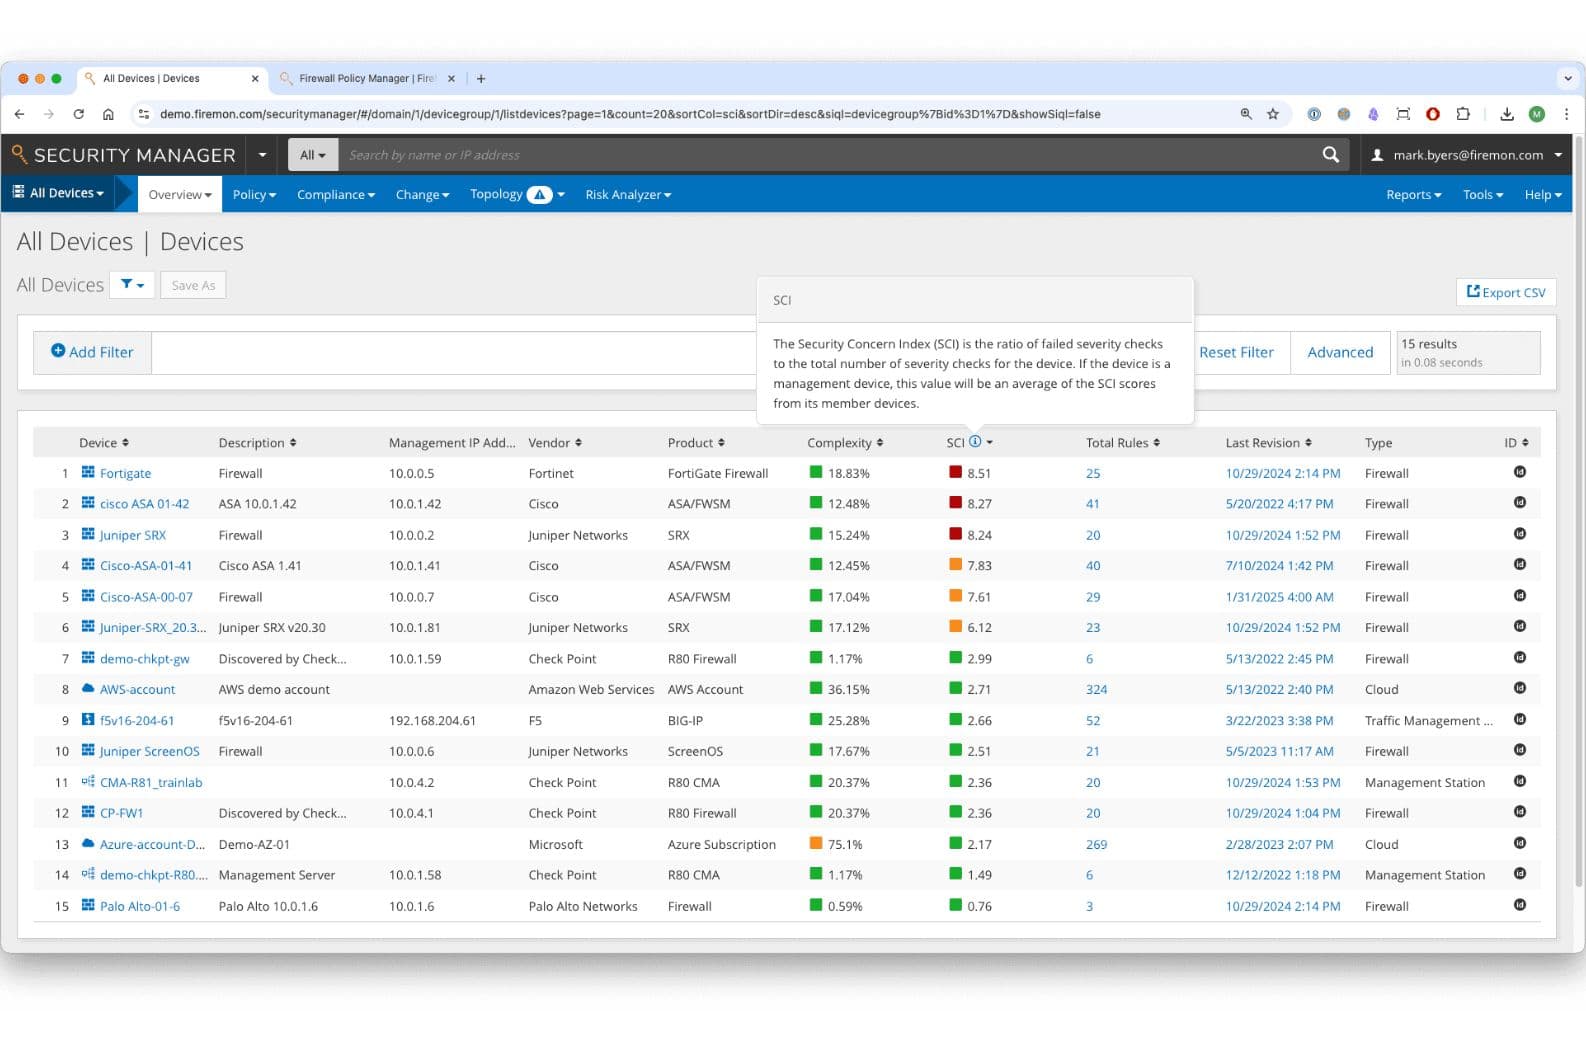
Task: Click the Export CSV button
Action: coord(1506,292)
